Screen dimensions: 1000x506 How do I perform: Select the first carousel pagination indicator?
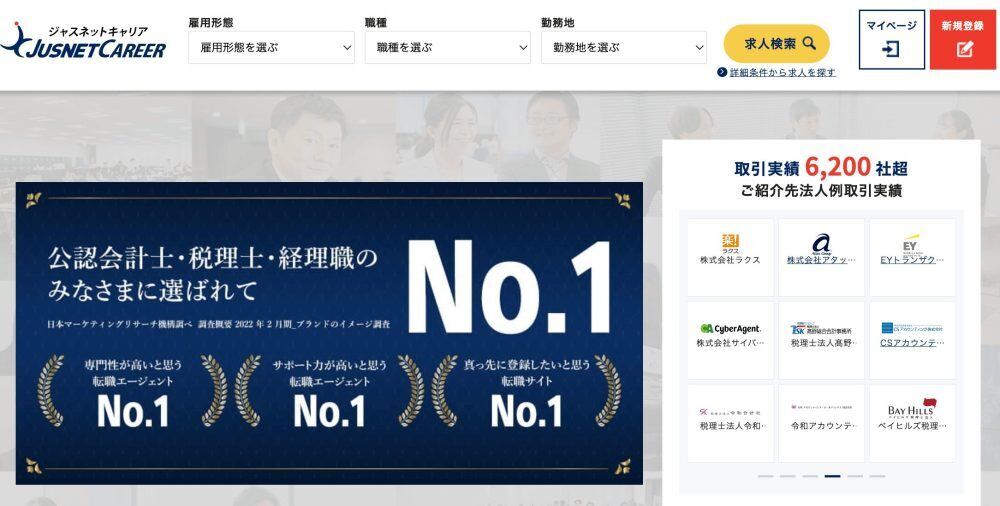point(765,476)
